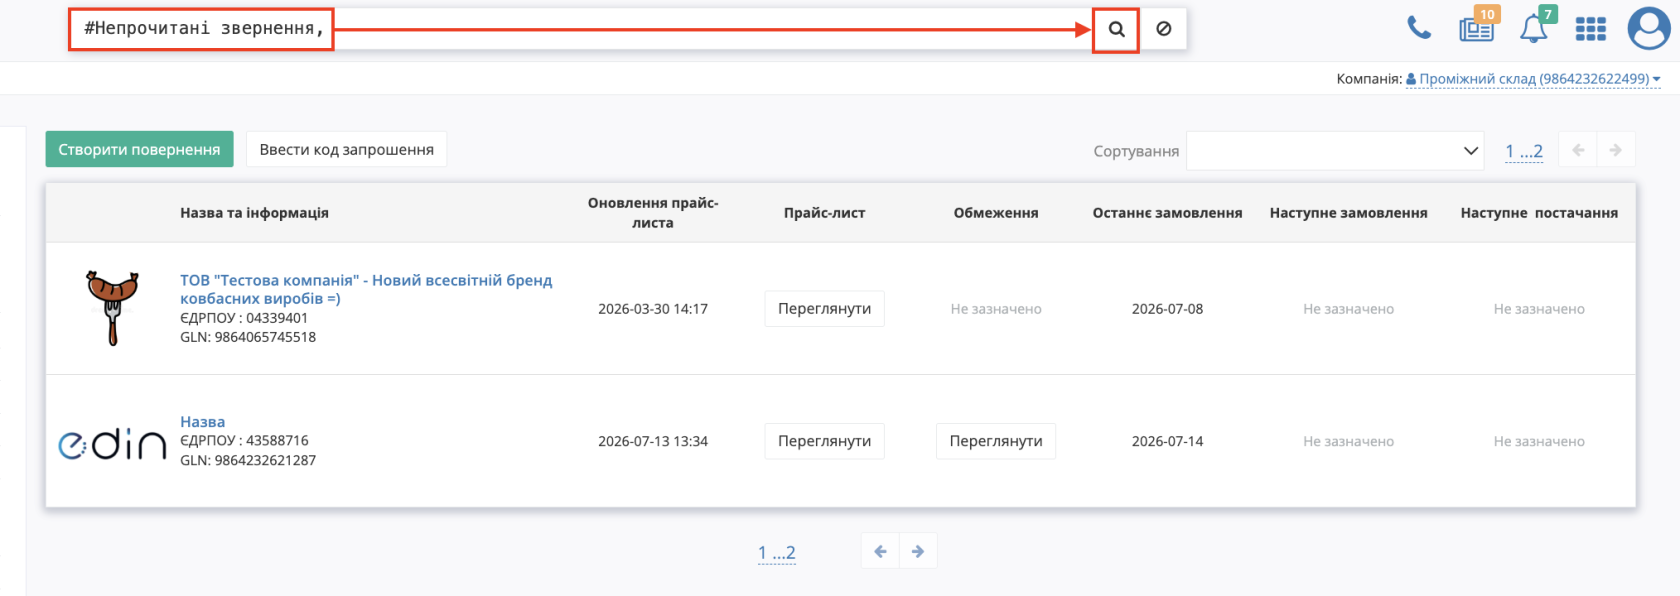This screenshot has height=596, width=1680.
Task: Select date 2026-07-13 13:34
Action: click(x=653, y=441)
